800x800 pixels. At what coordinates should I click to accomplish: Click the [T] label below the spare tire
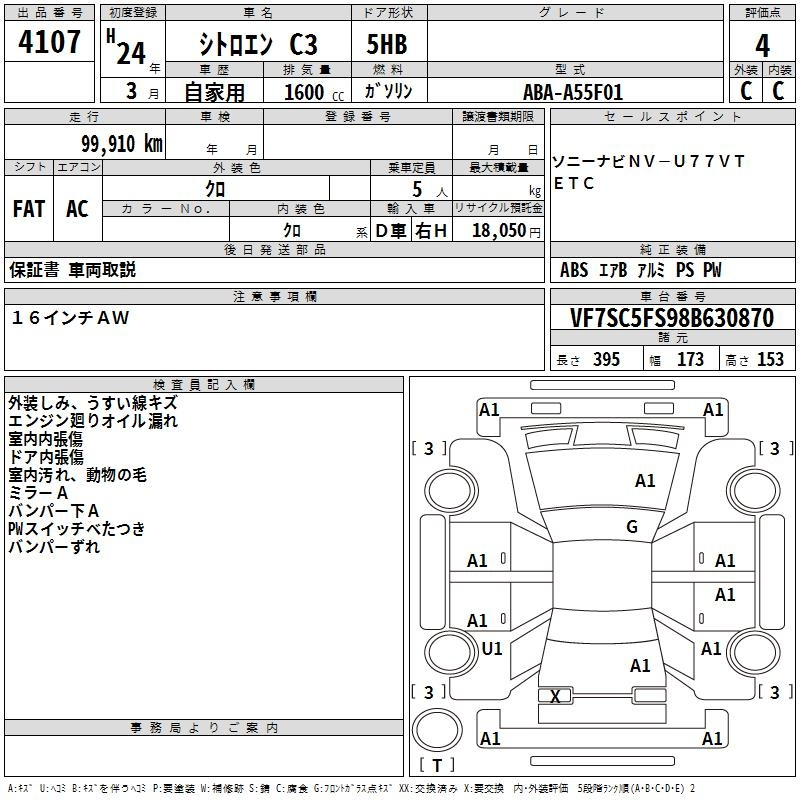point(437,765)
